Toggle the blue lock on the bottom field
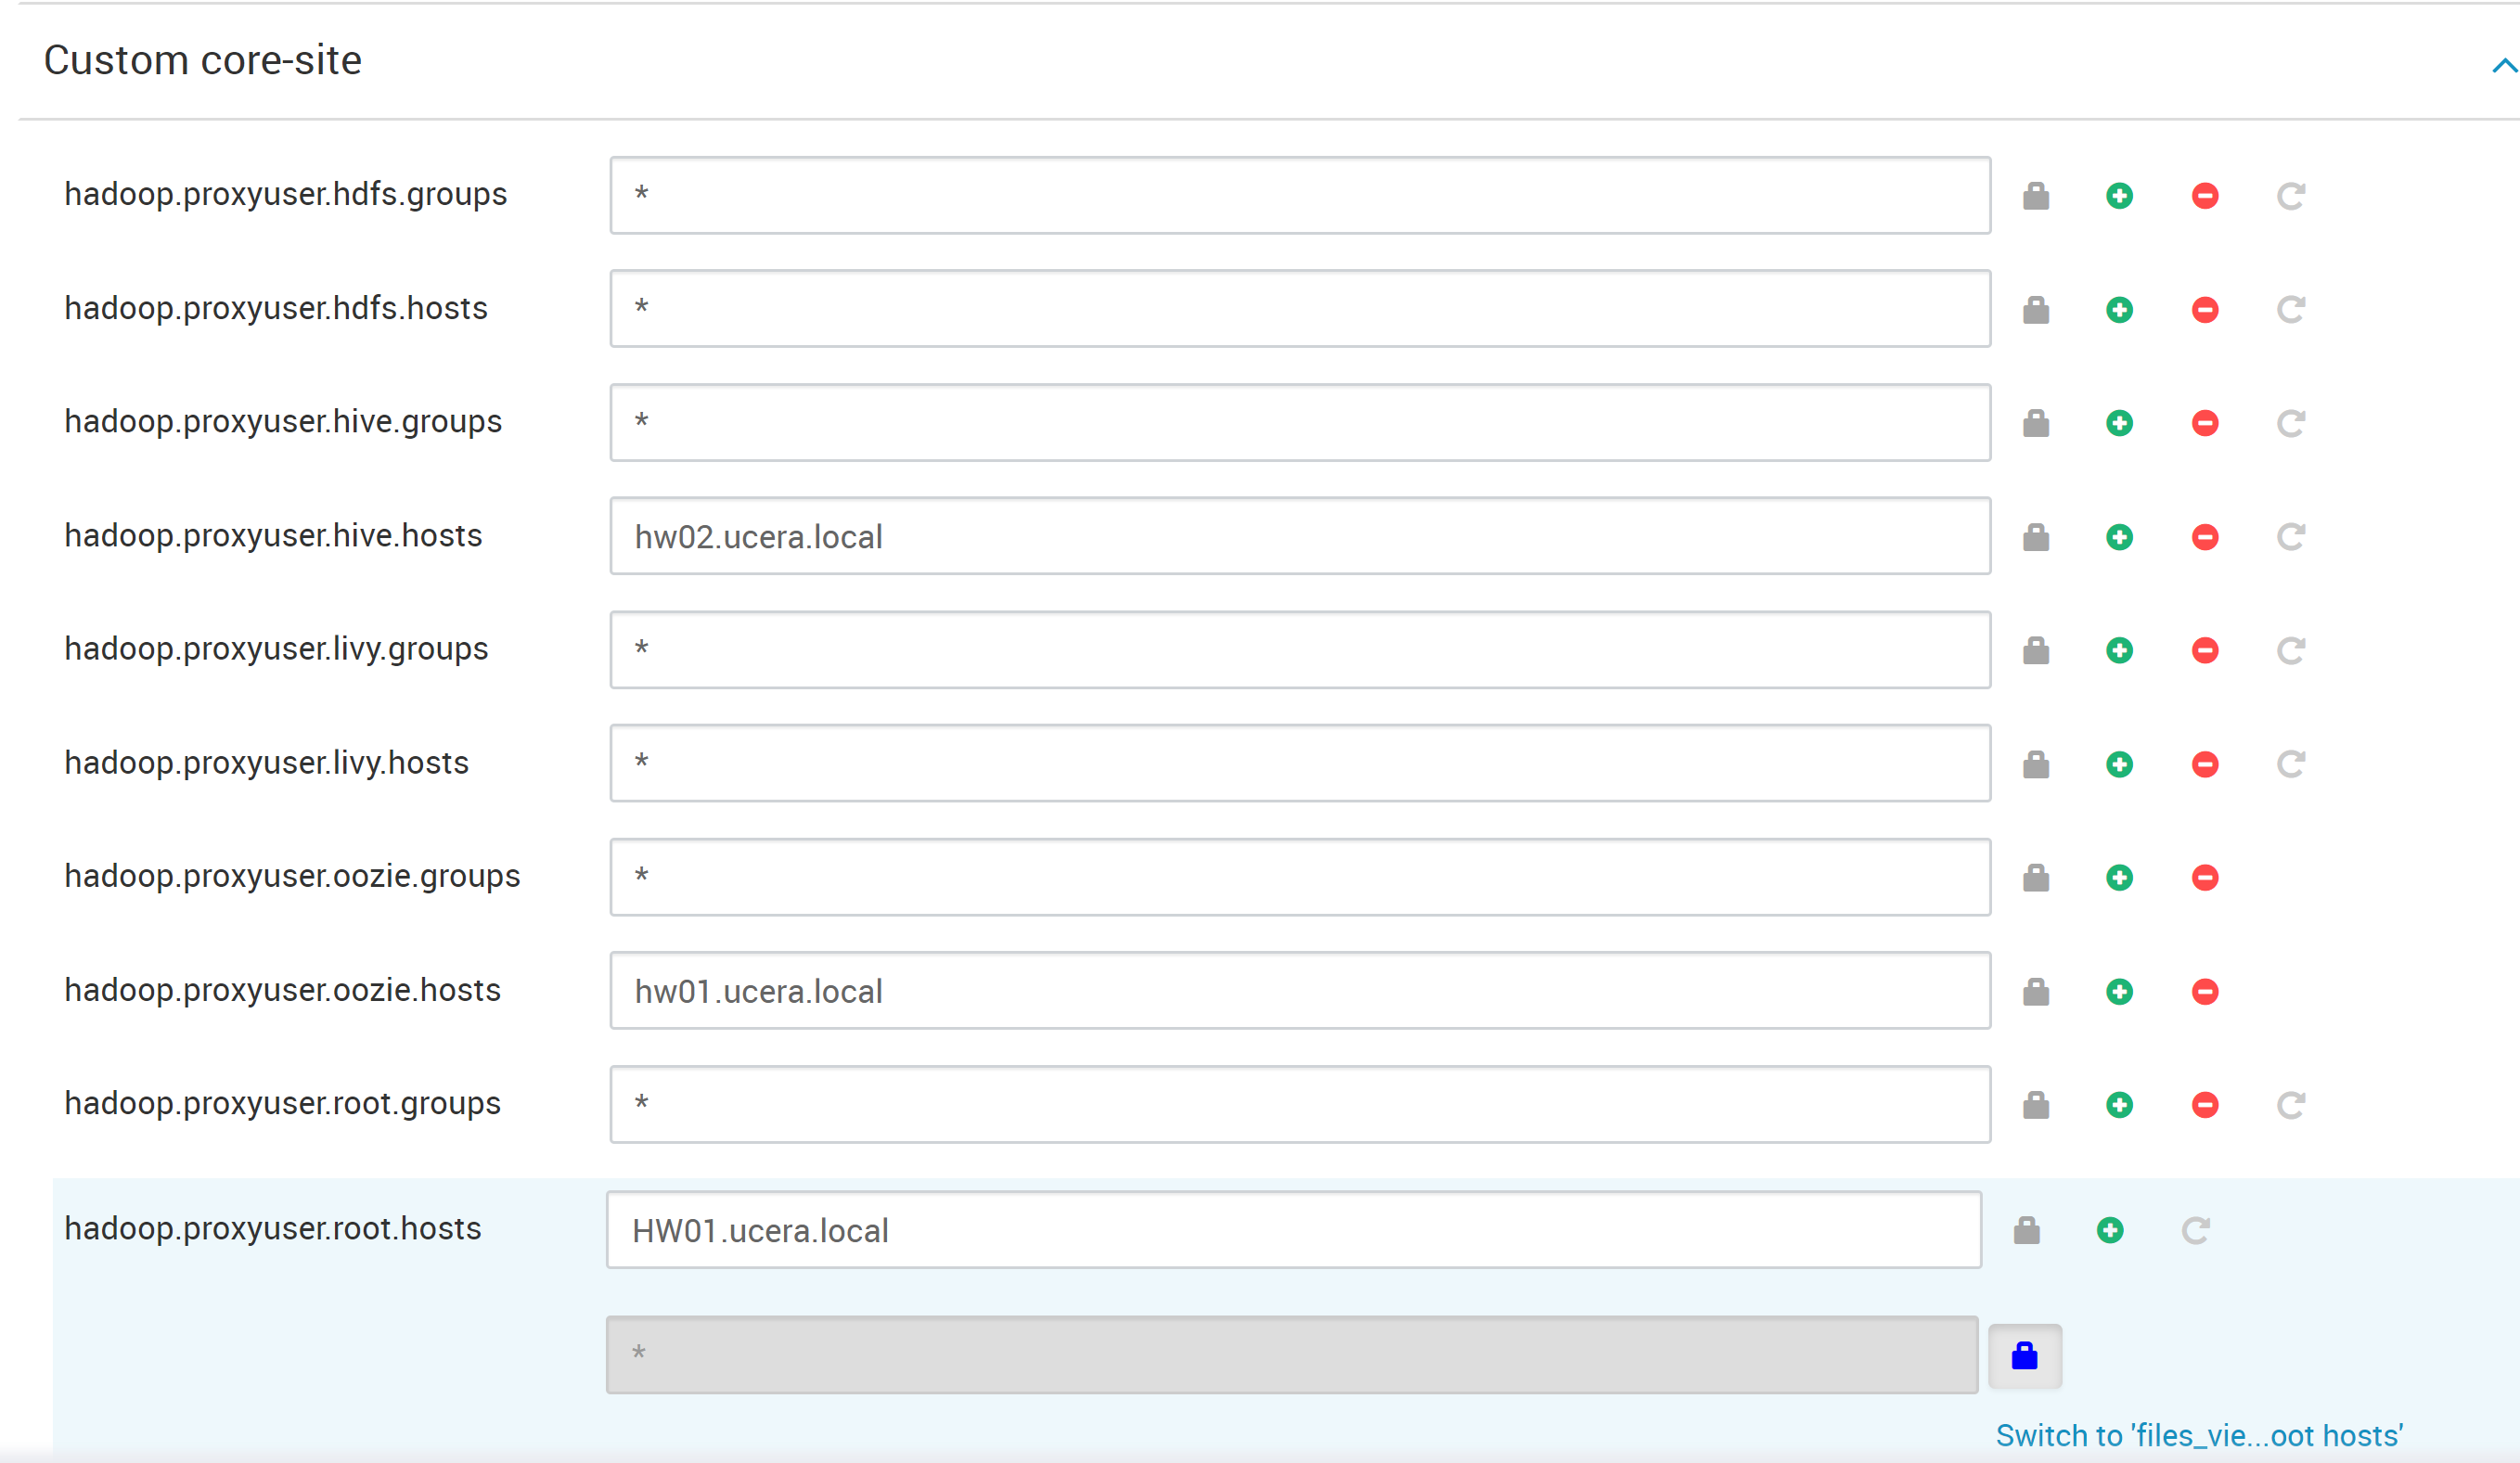The image size is (2520, 1463). tap(2024, 1355)
